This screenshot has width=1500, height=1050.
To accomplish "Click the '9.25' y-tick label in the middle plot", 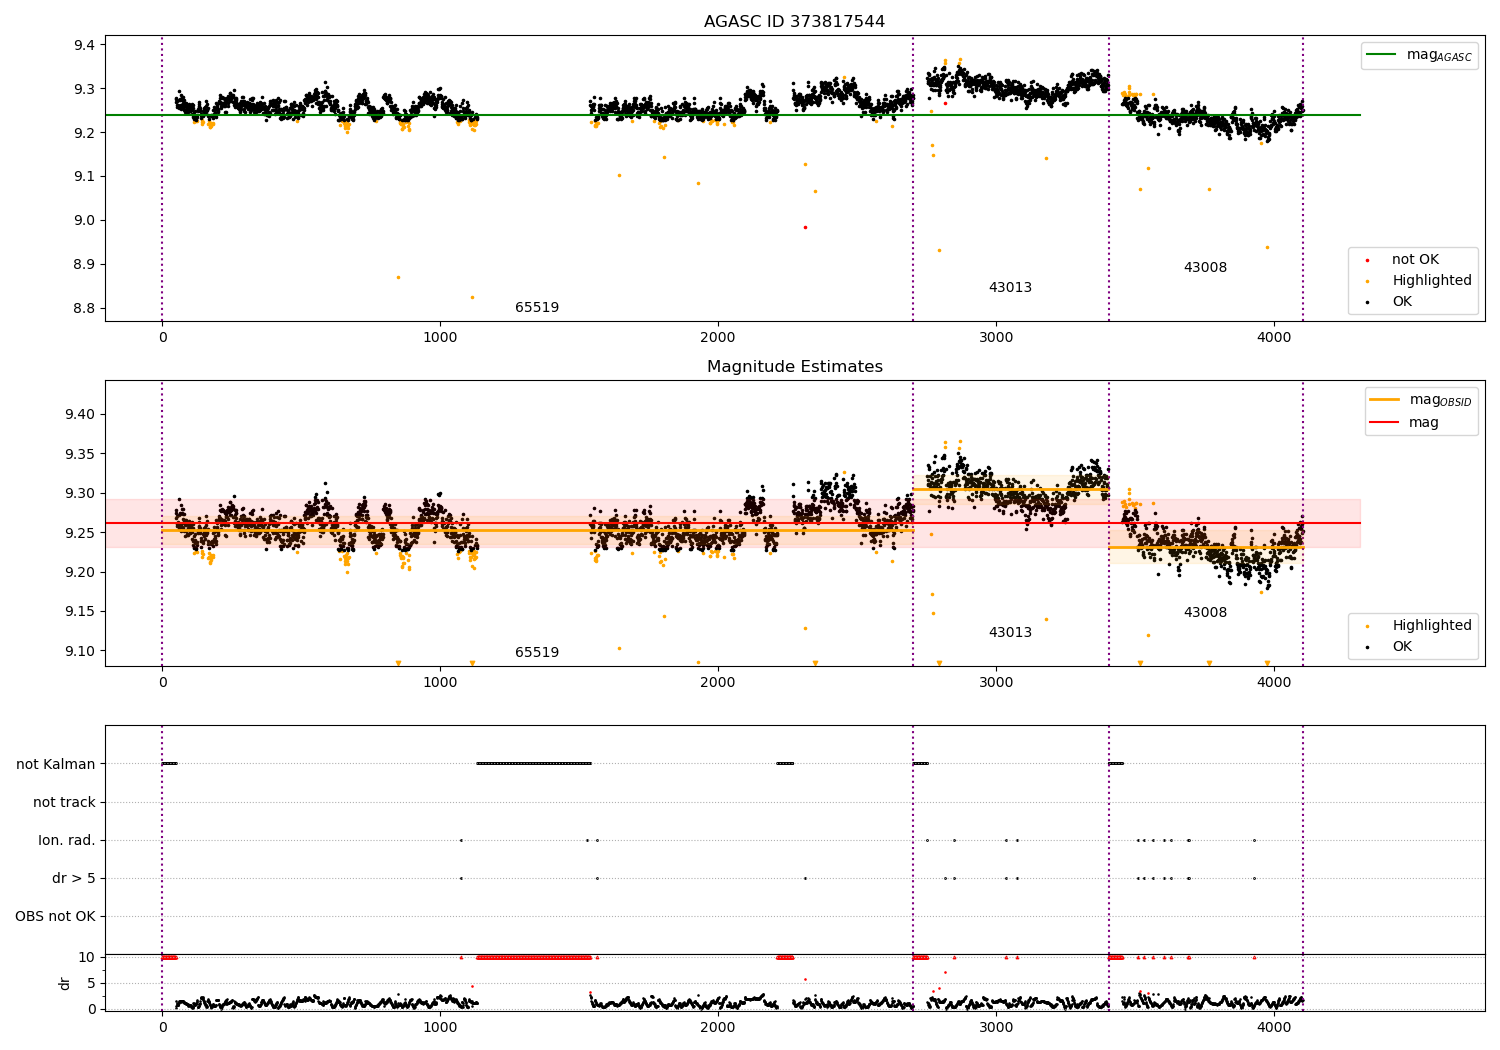I will coord(80,533).
